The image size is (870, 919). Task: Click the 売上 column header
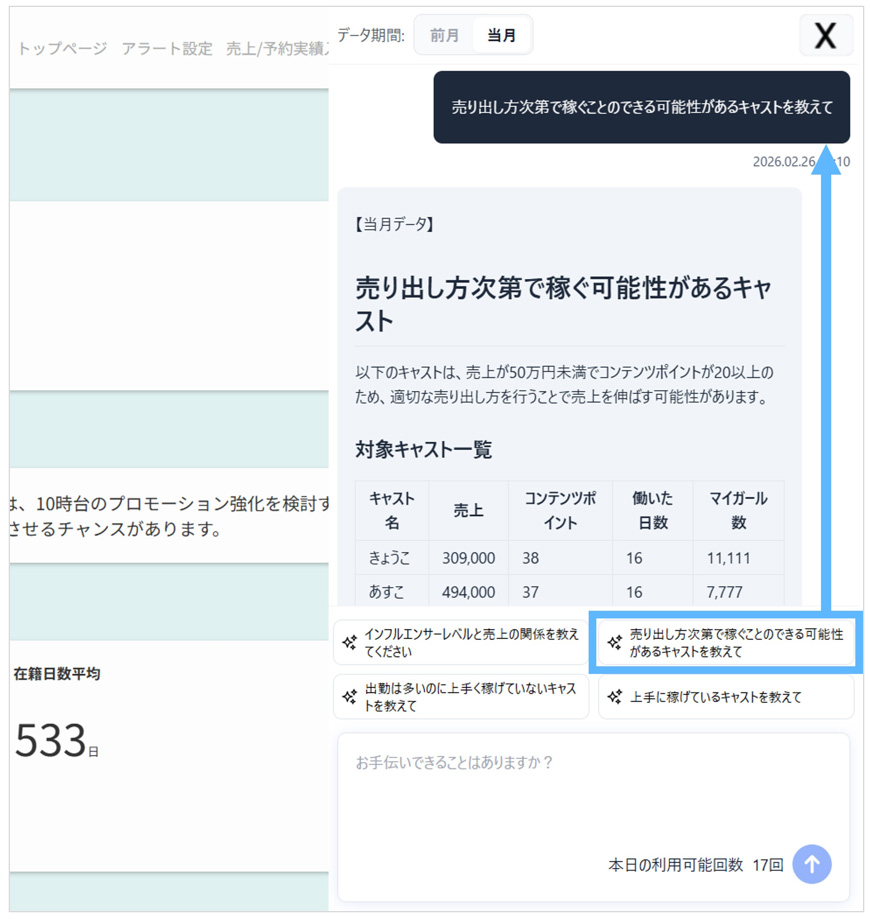click(468, 510)
